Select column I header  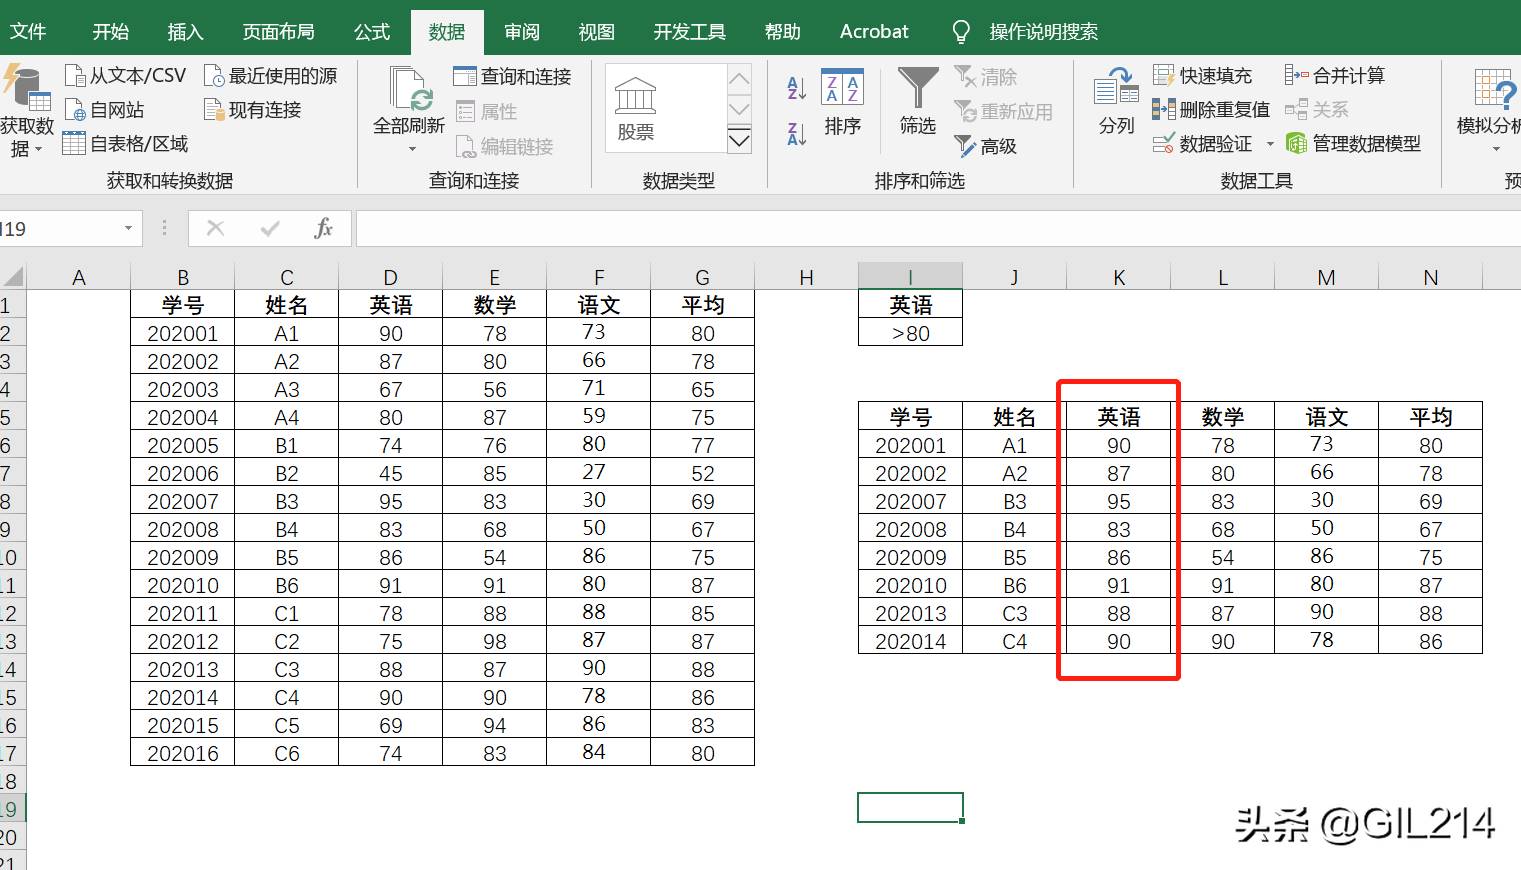[x=910, y=277]
